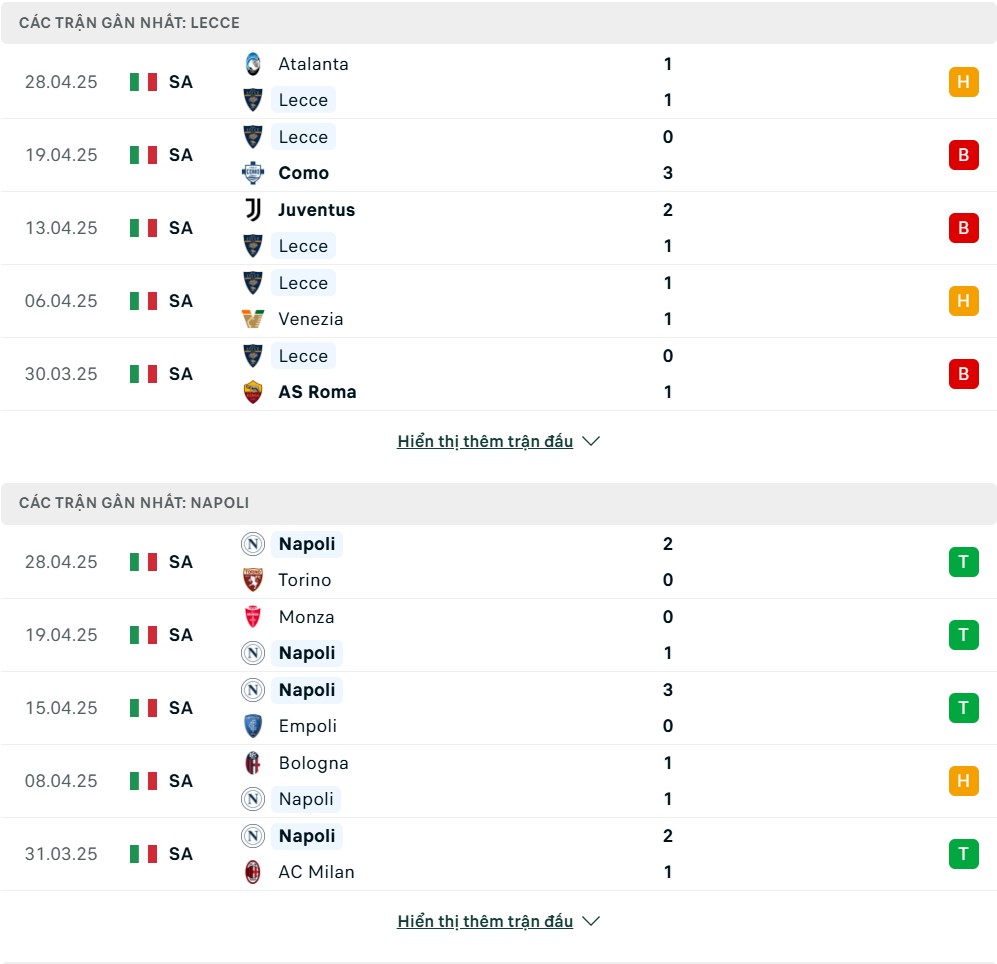Click the orange H badge for Atalanta-Lecce
The height and width of the screenshot is (964, 997).
point(963,82)
